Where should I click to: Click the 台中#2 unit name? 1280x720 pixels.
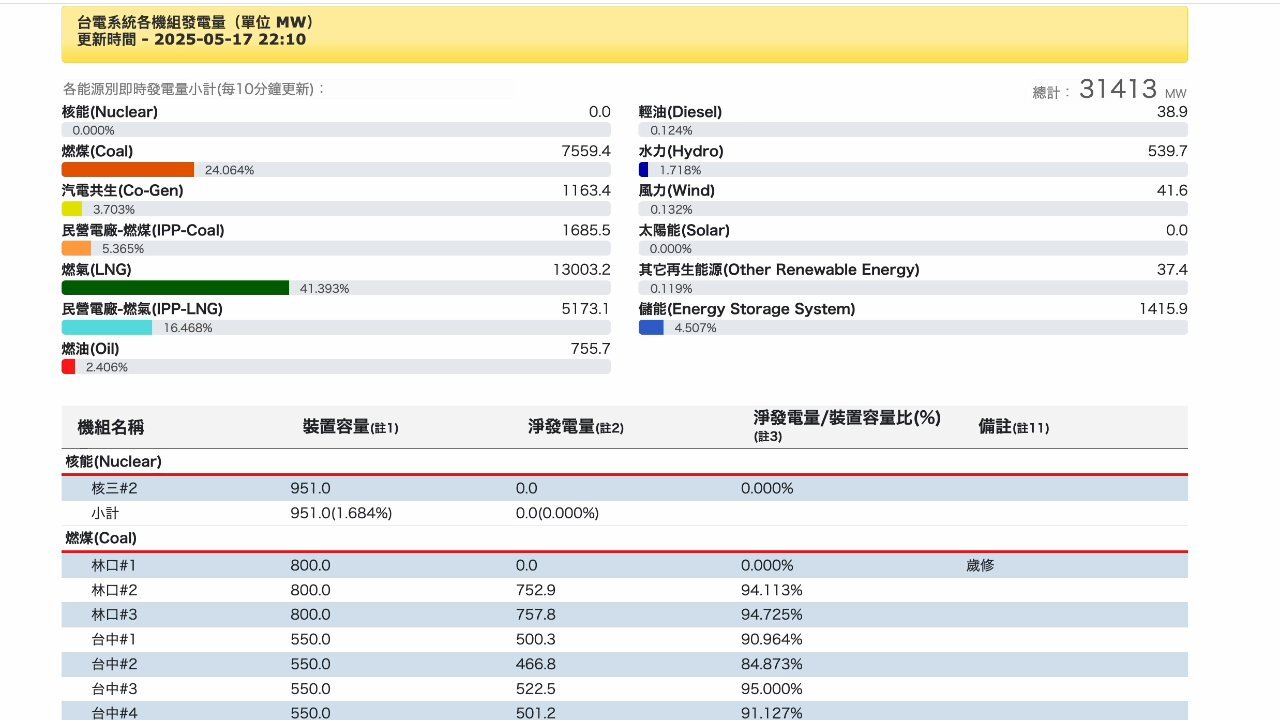(x=114, y=664)
